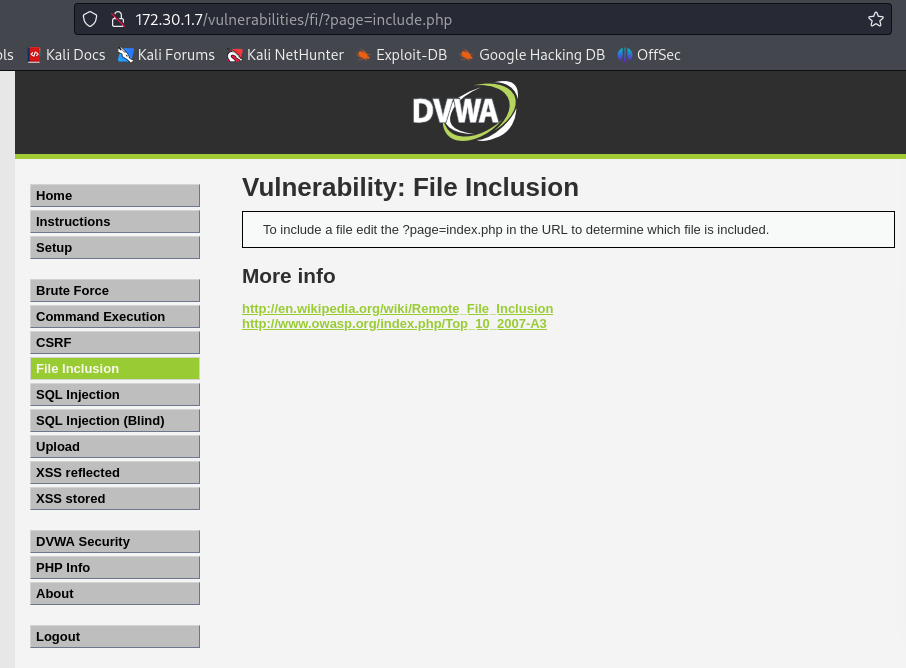Open the XSS stored menu item
Screen dimensions: 906x668
tap(115, 499)
